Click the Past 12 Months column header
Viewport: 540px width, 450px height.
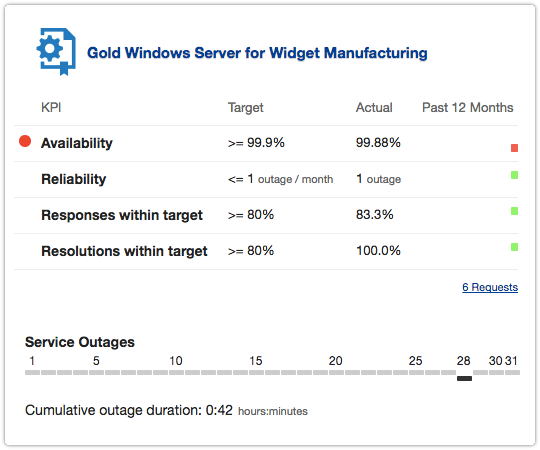tap(468, 107)
